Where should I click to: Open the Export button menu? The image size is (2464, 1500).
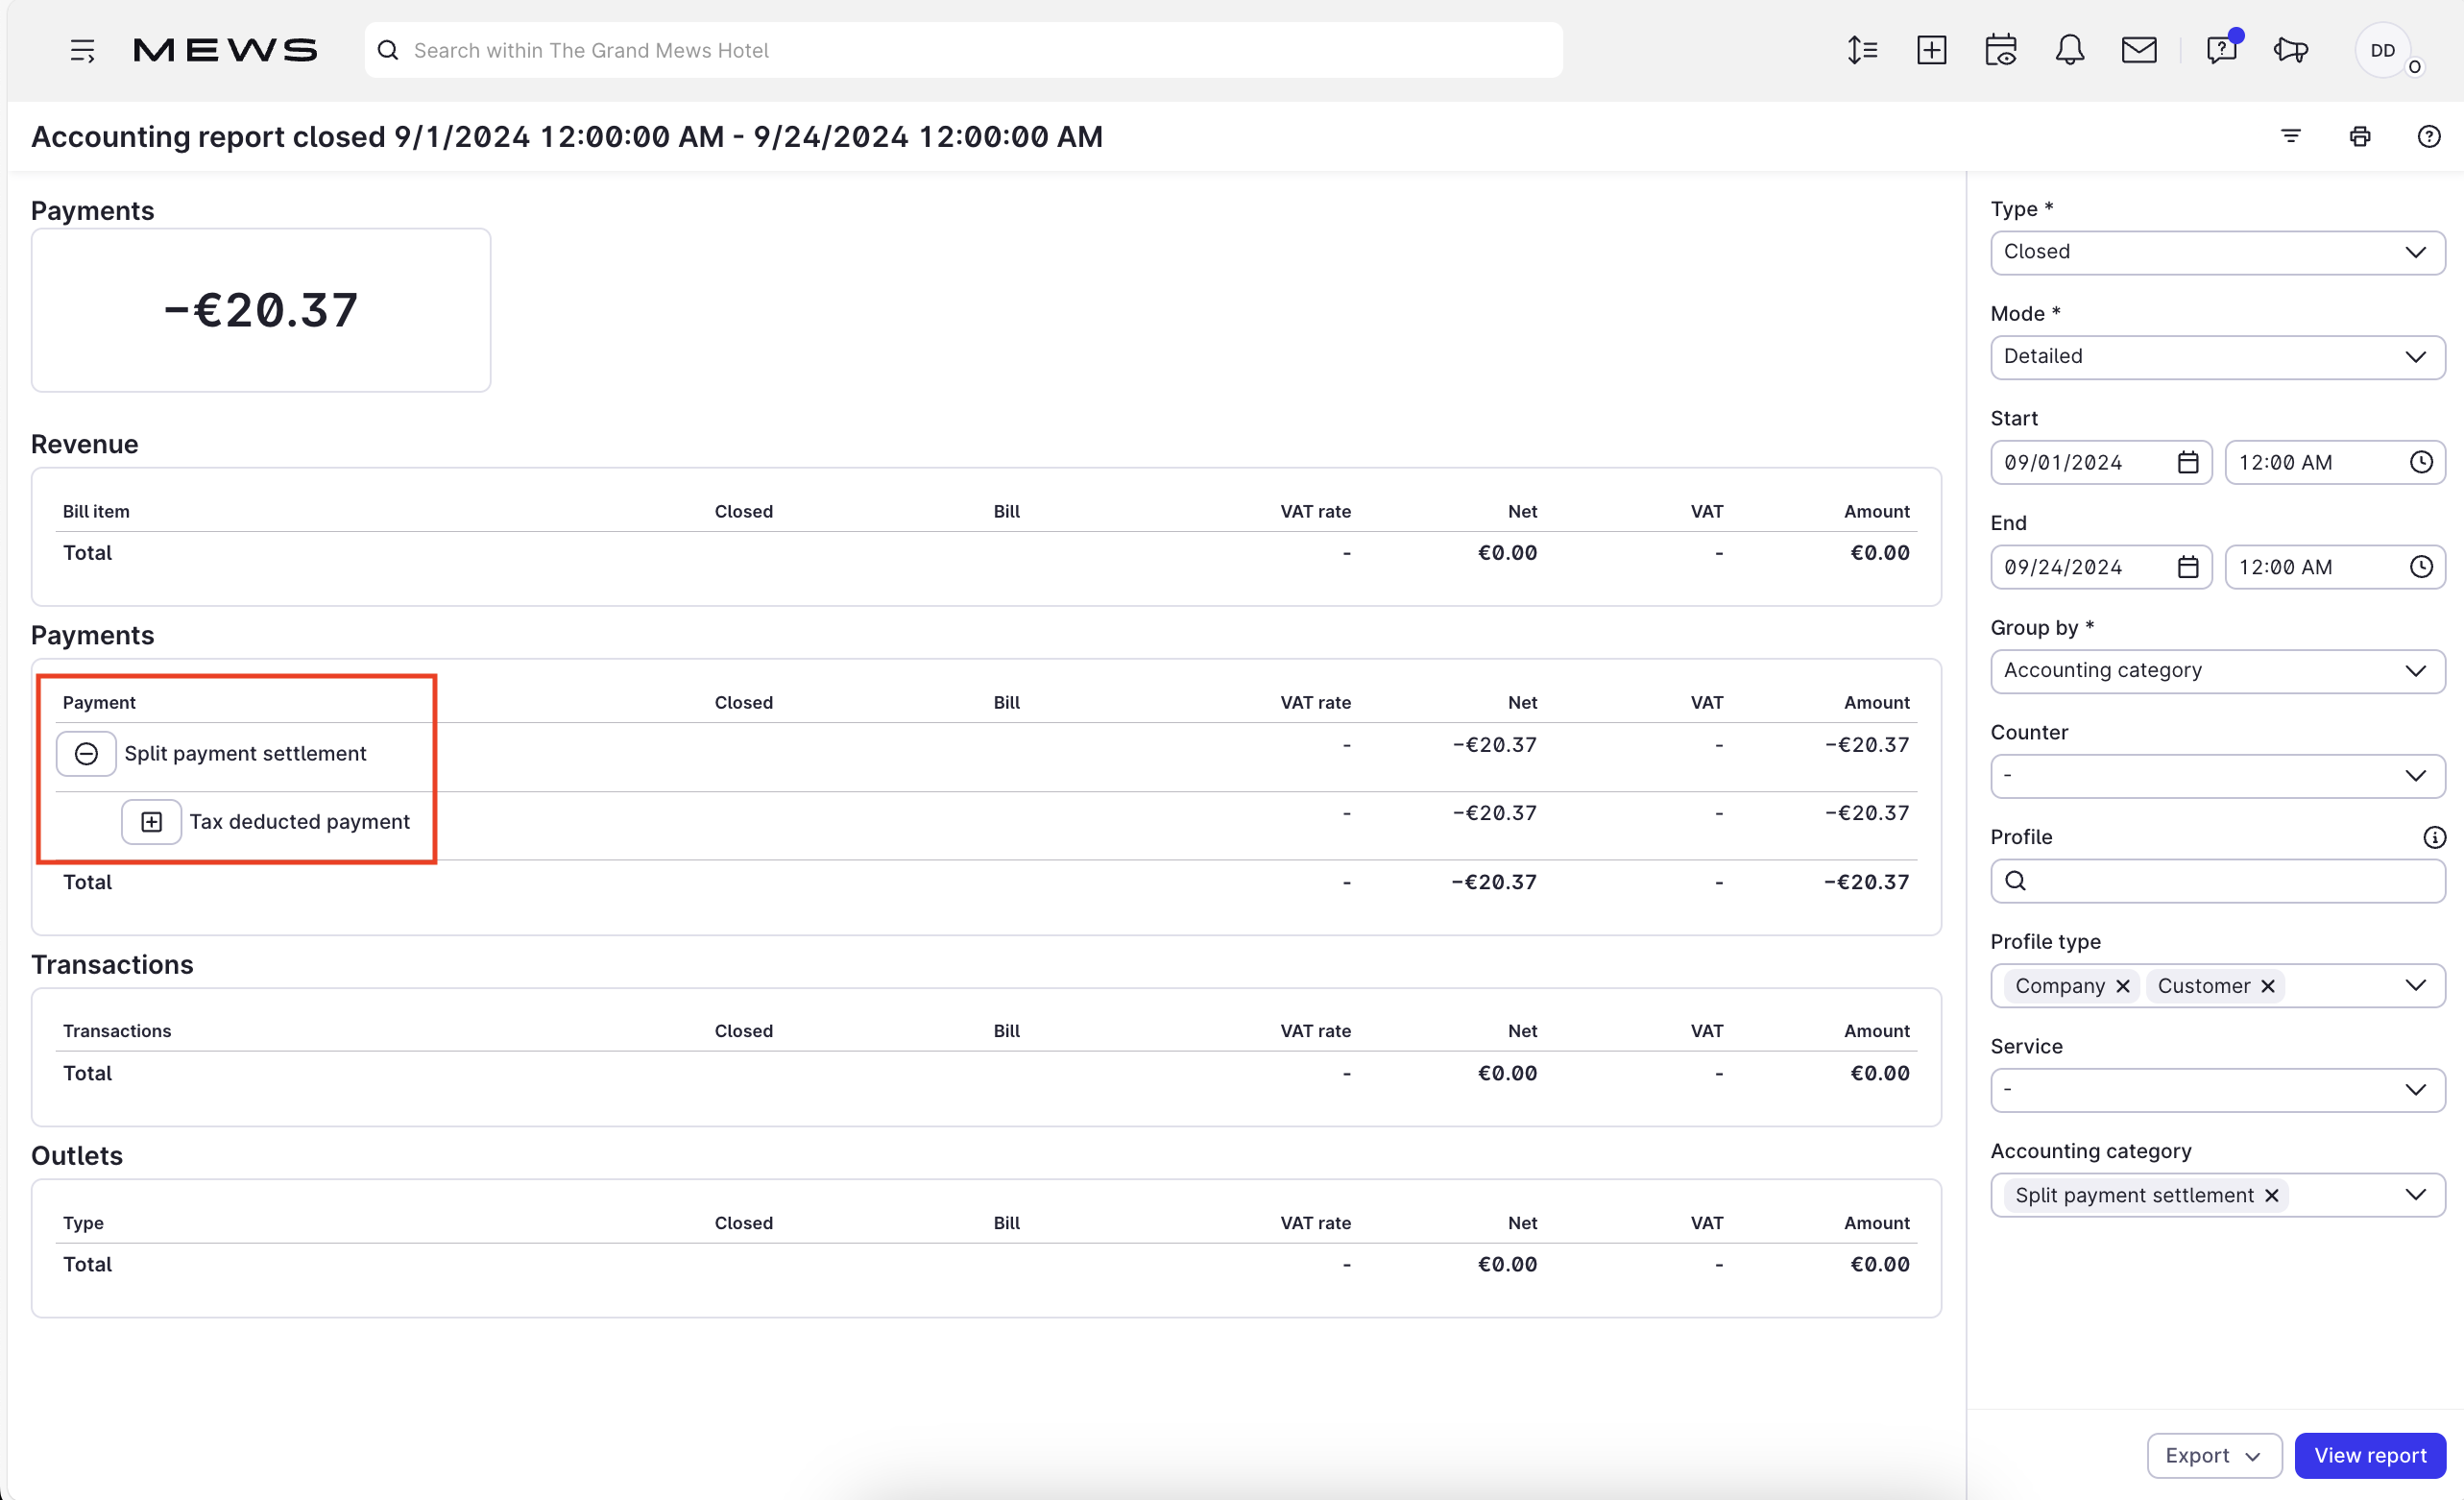tap(2214, 1455)
